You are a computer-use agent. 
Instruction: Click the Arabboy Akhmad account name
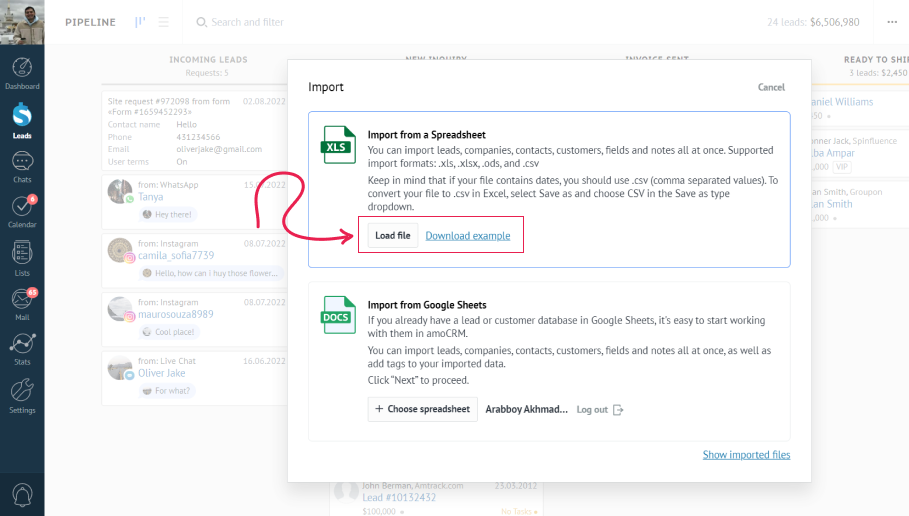(526, 409)
